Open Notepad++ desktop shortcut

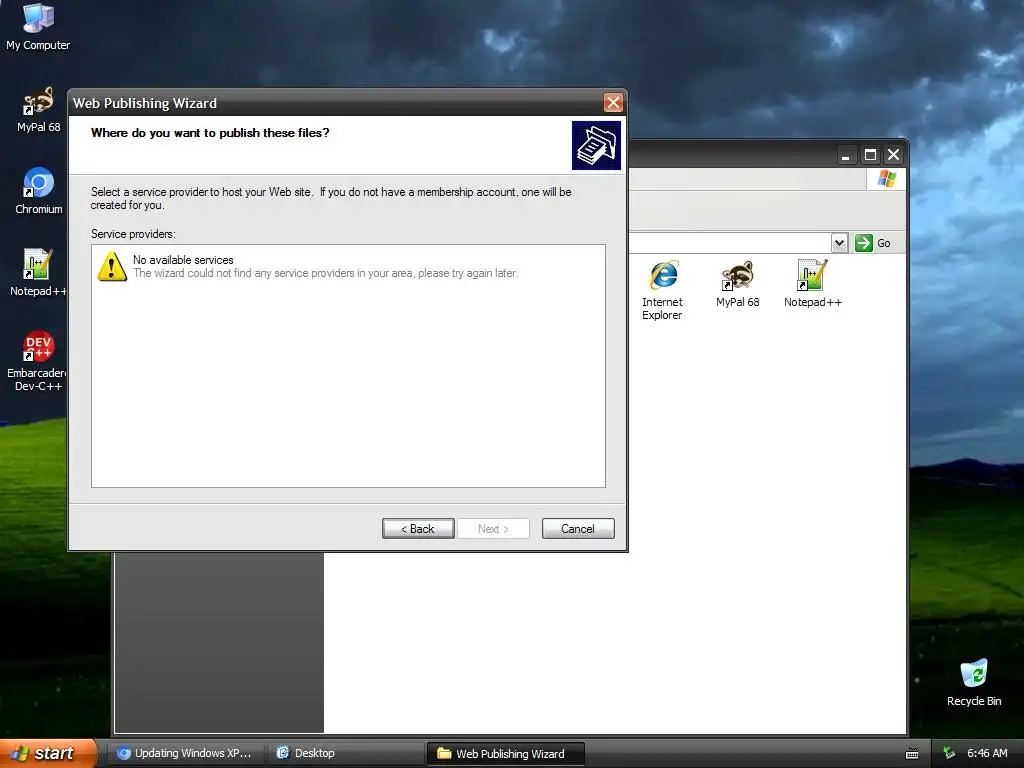pos(38,272)
